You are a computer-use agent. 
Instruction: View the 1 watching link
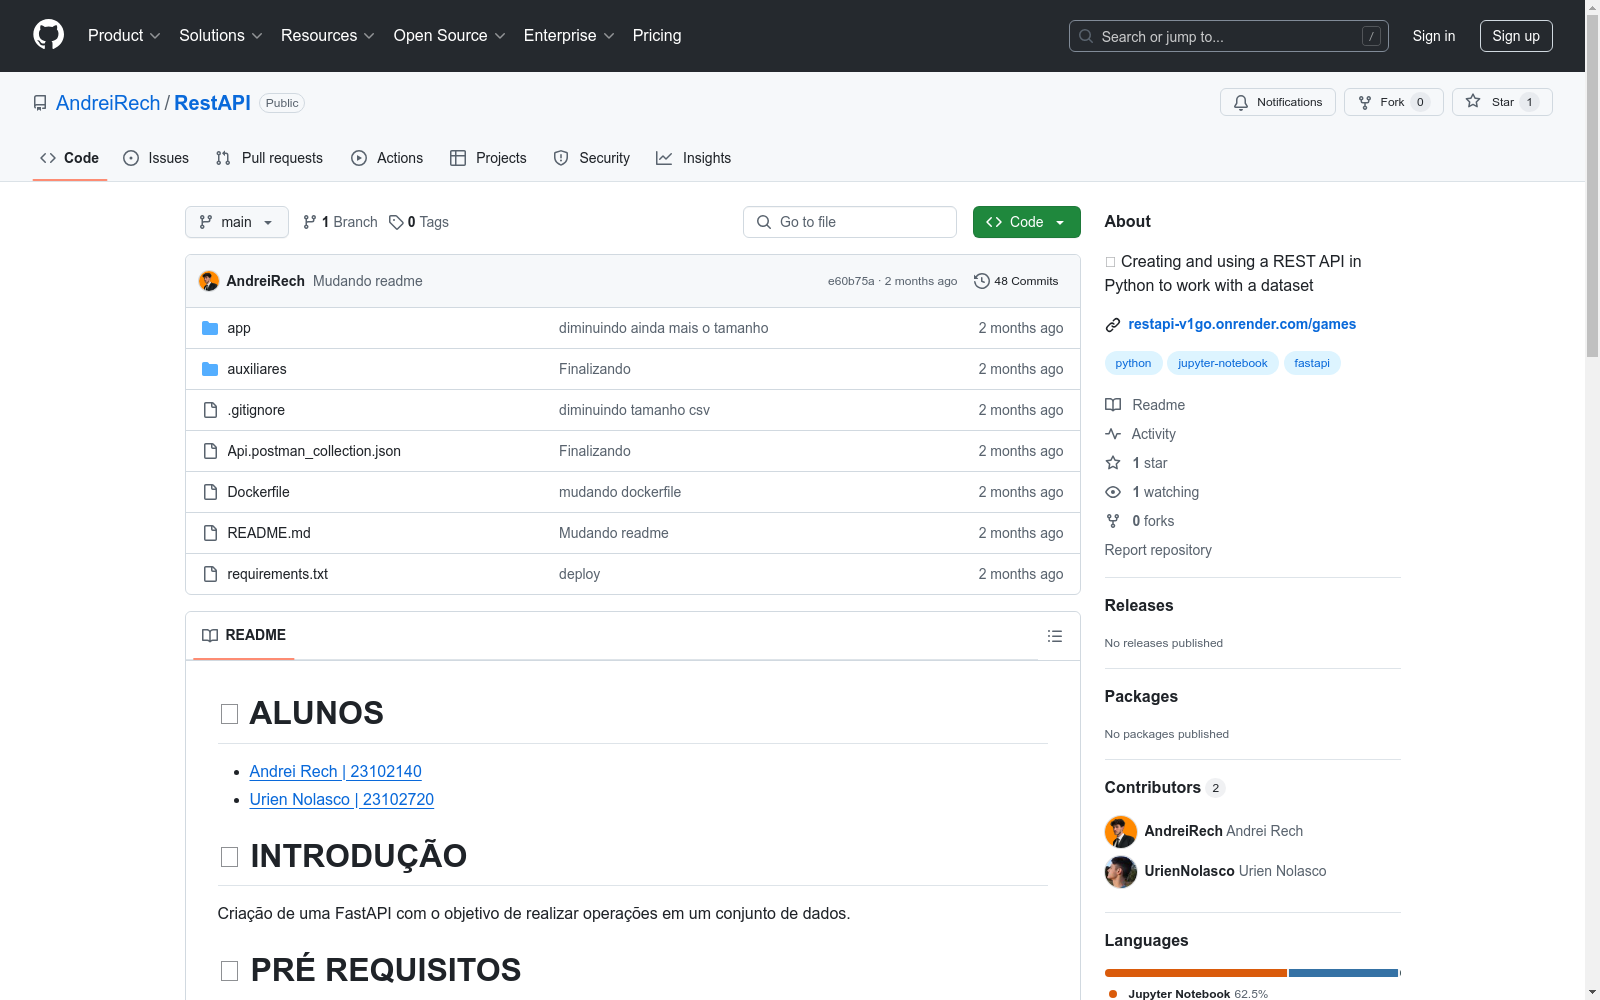click(x=1152, y=492)
